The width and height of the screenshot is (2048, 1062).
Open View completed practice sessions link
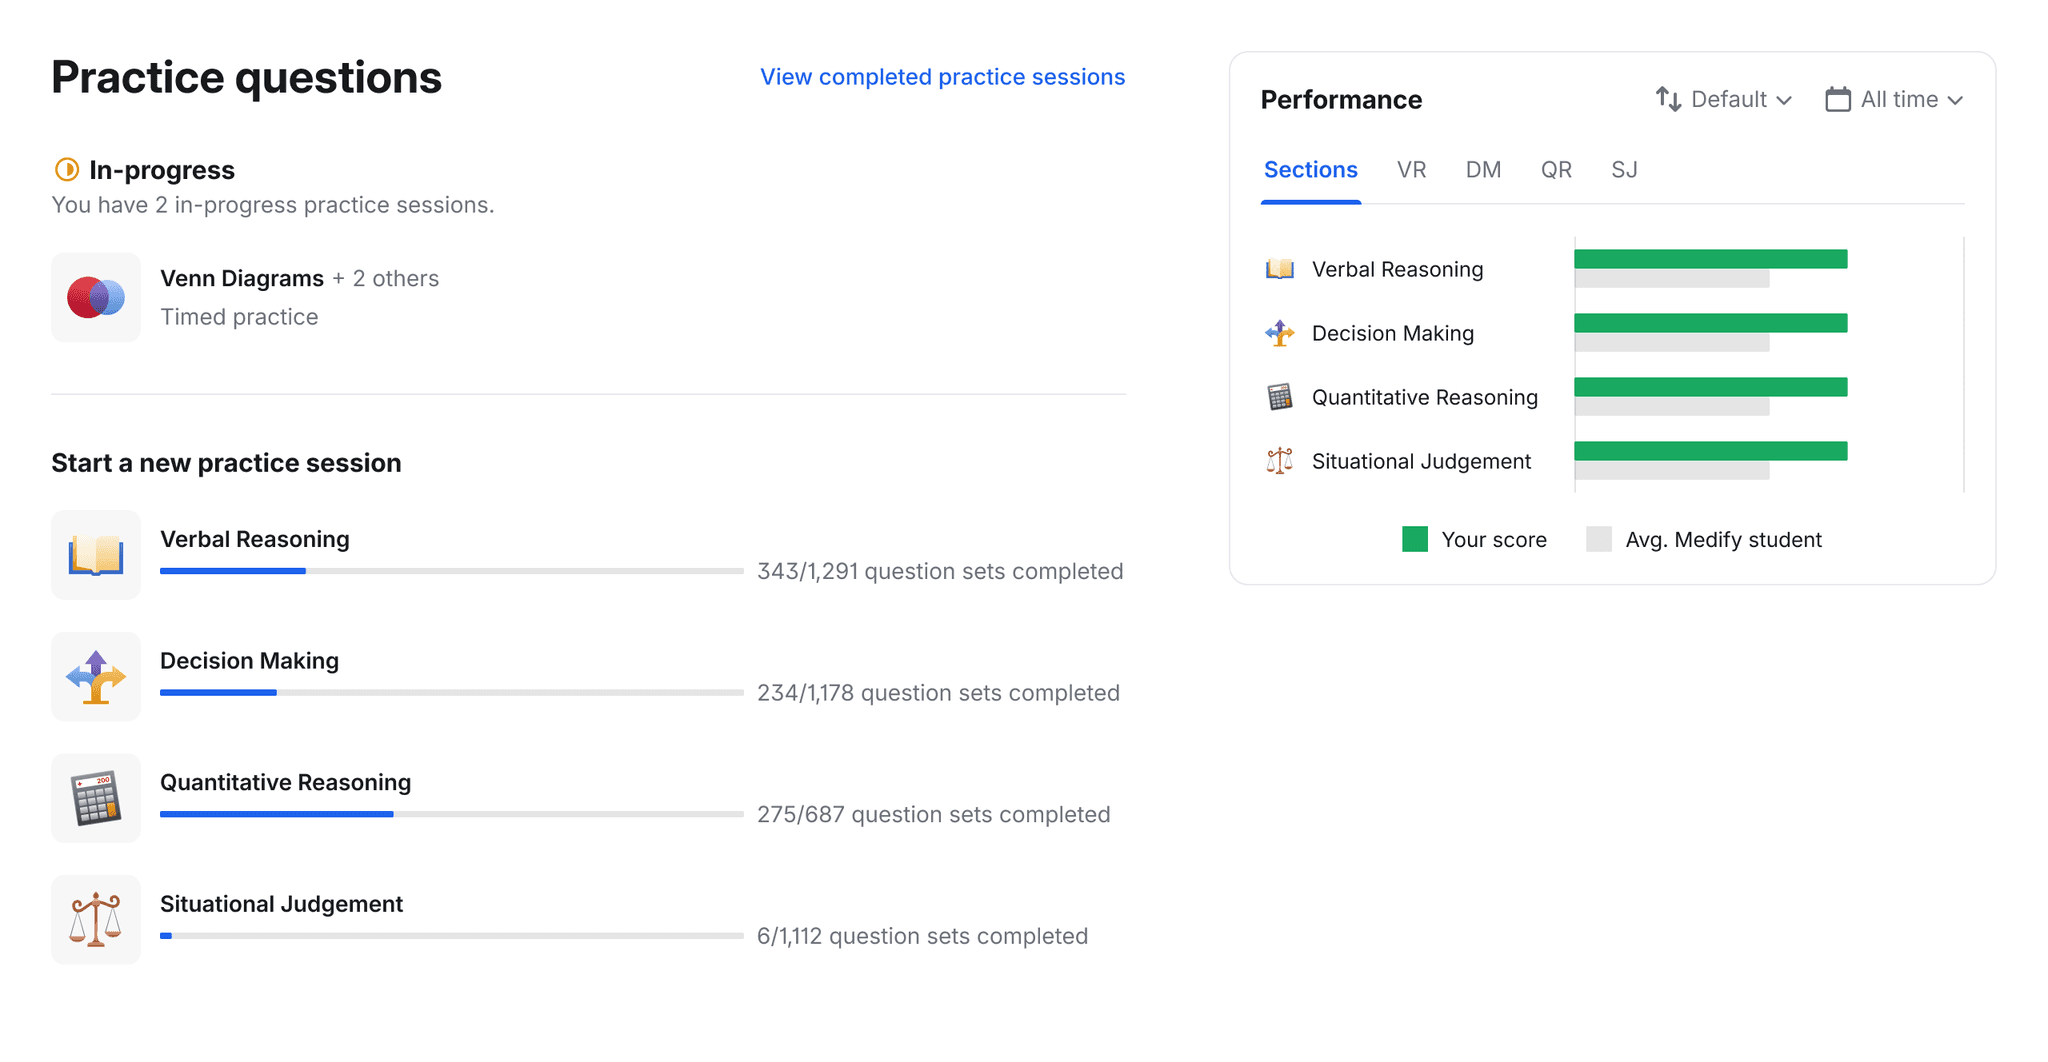(942, 77)
